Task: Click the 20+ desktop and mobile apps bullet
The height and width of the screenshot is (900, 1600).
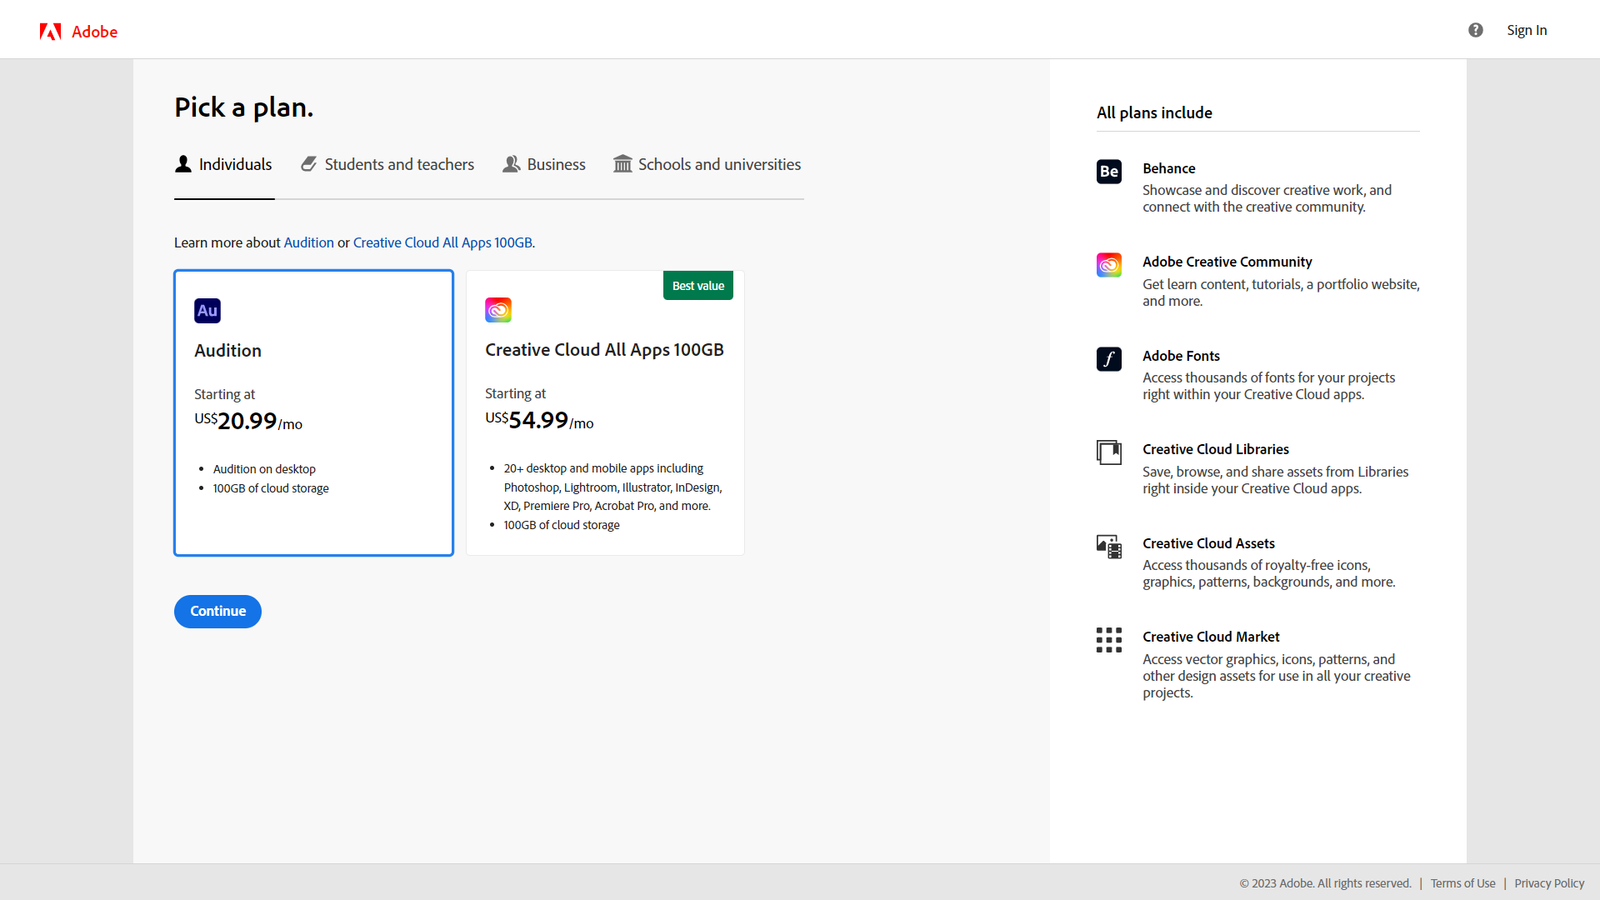Action: [x=613, y=487]
